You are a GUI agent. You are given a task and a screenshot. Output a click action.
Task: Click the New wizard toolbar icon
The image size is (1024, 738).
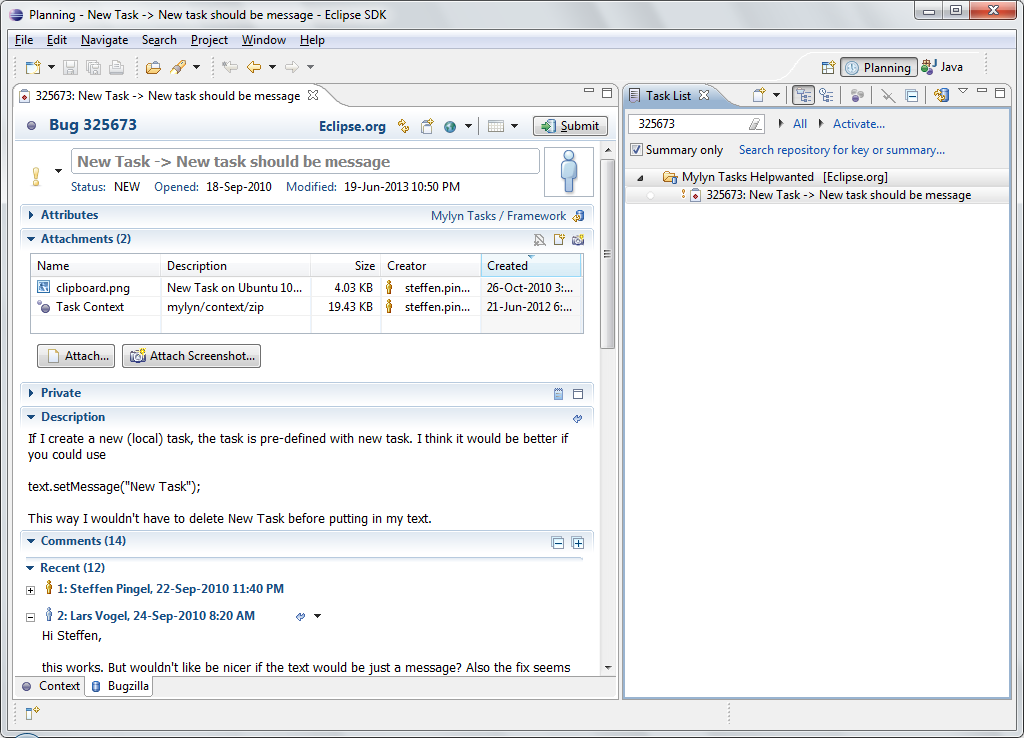coord(33,67)
